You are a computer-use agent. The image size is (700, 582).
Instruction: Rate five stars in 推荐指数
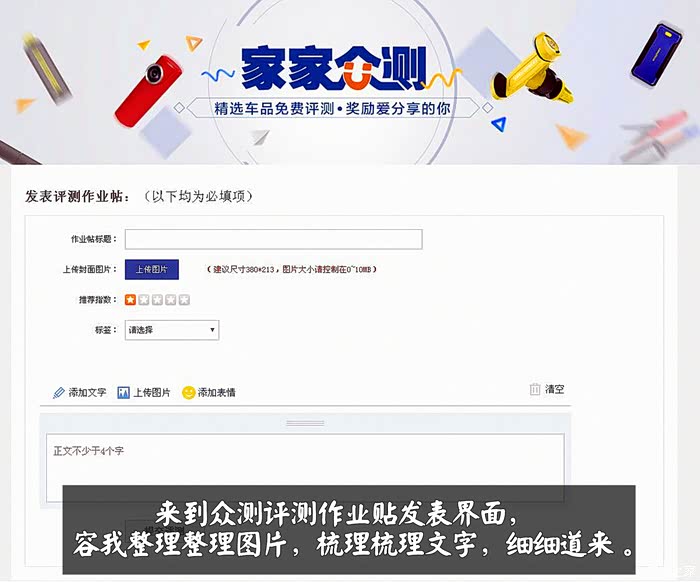[184, 300]
